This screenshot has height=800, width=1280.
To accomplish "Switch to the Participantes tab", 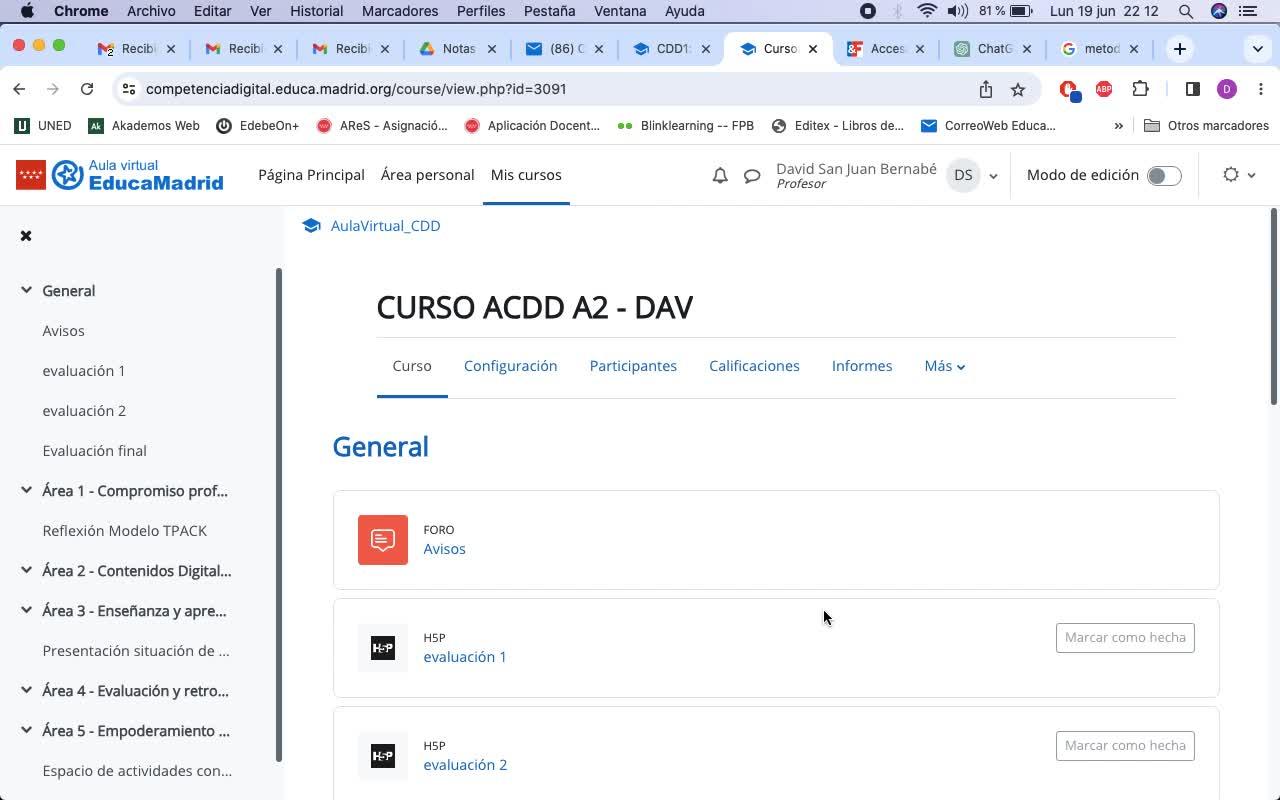I will tap(633, 366).
